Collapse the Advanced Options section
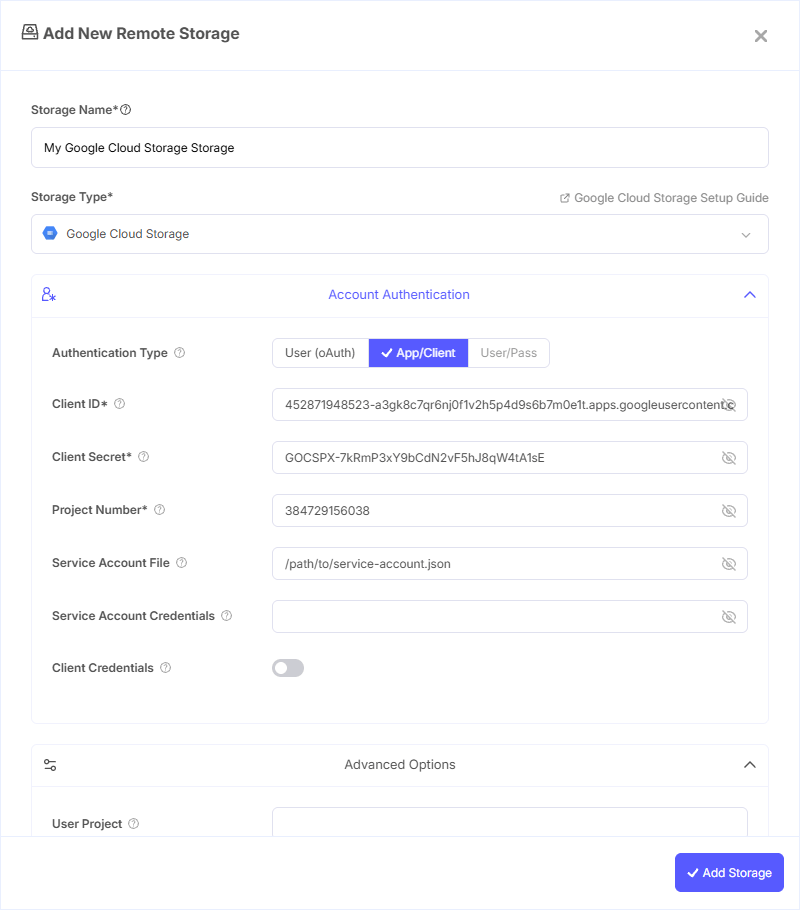Image resolution: width=800 pixels, height=910 pixels. pos(749,765)
